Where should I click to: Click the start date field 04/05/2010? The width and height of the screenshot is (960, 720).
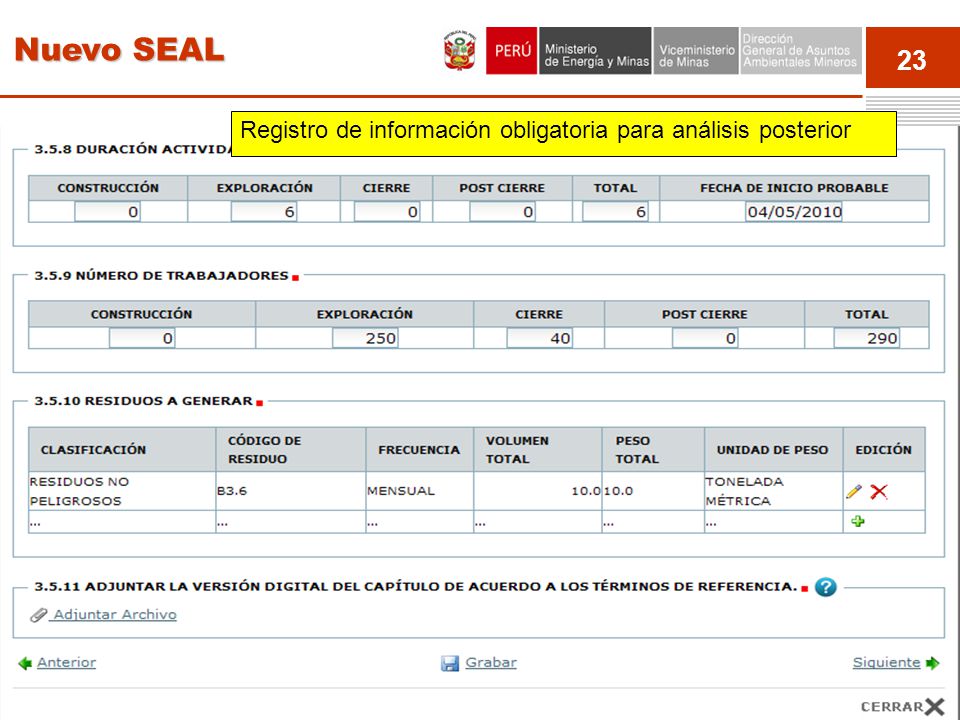(x=794, y=212)
